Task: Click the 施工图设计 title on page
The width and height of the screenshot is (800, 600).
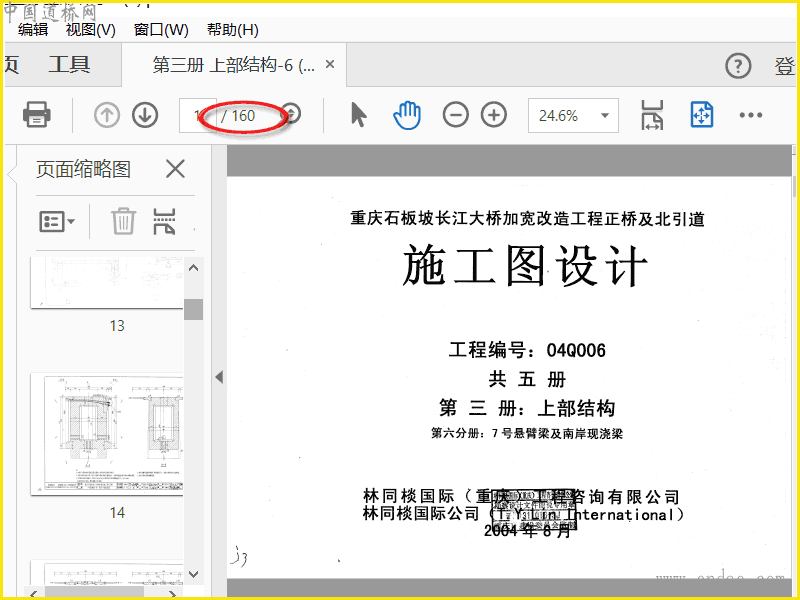Action: (x=526, y=265)
